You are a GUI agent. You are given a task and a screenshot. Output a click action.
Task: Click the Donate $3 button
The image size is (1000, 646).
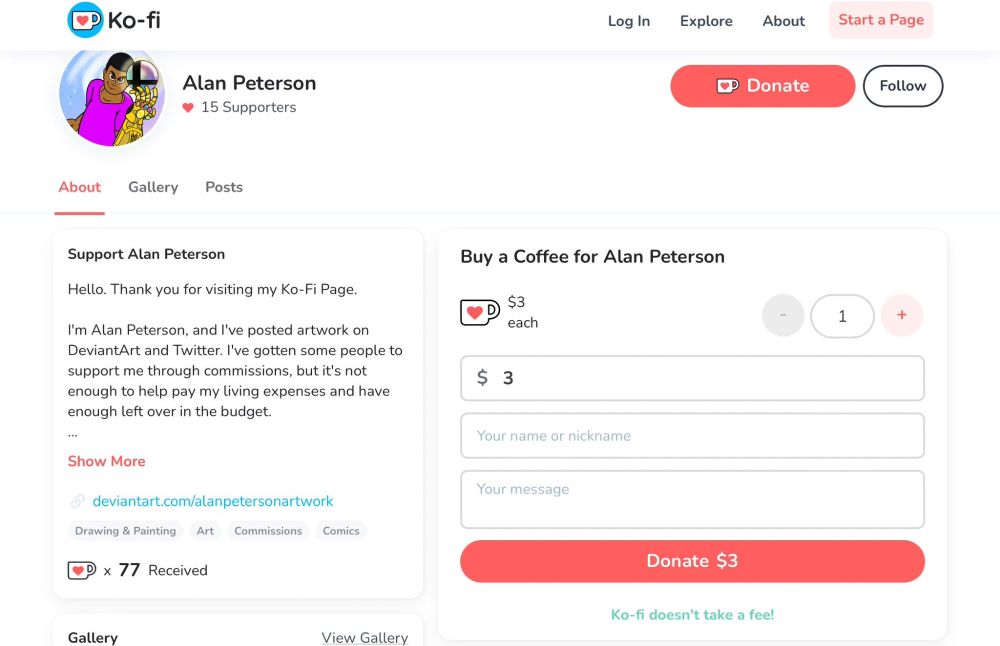pos(692,561)
